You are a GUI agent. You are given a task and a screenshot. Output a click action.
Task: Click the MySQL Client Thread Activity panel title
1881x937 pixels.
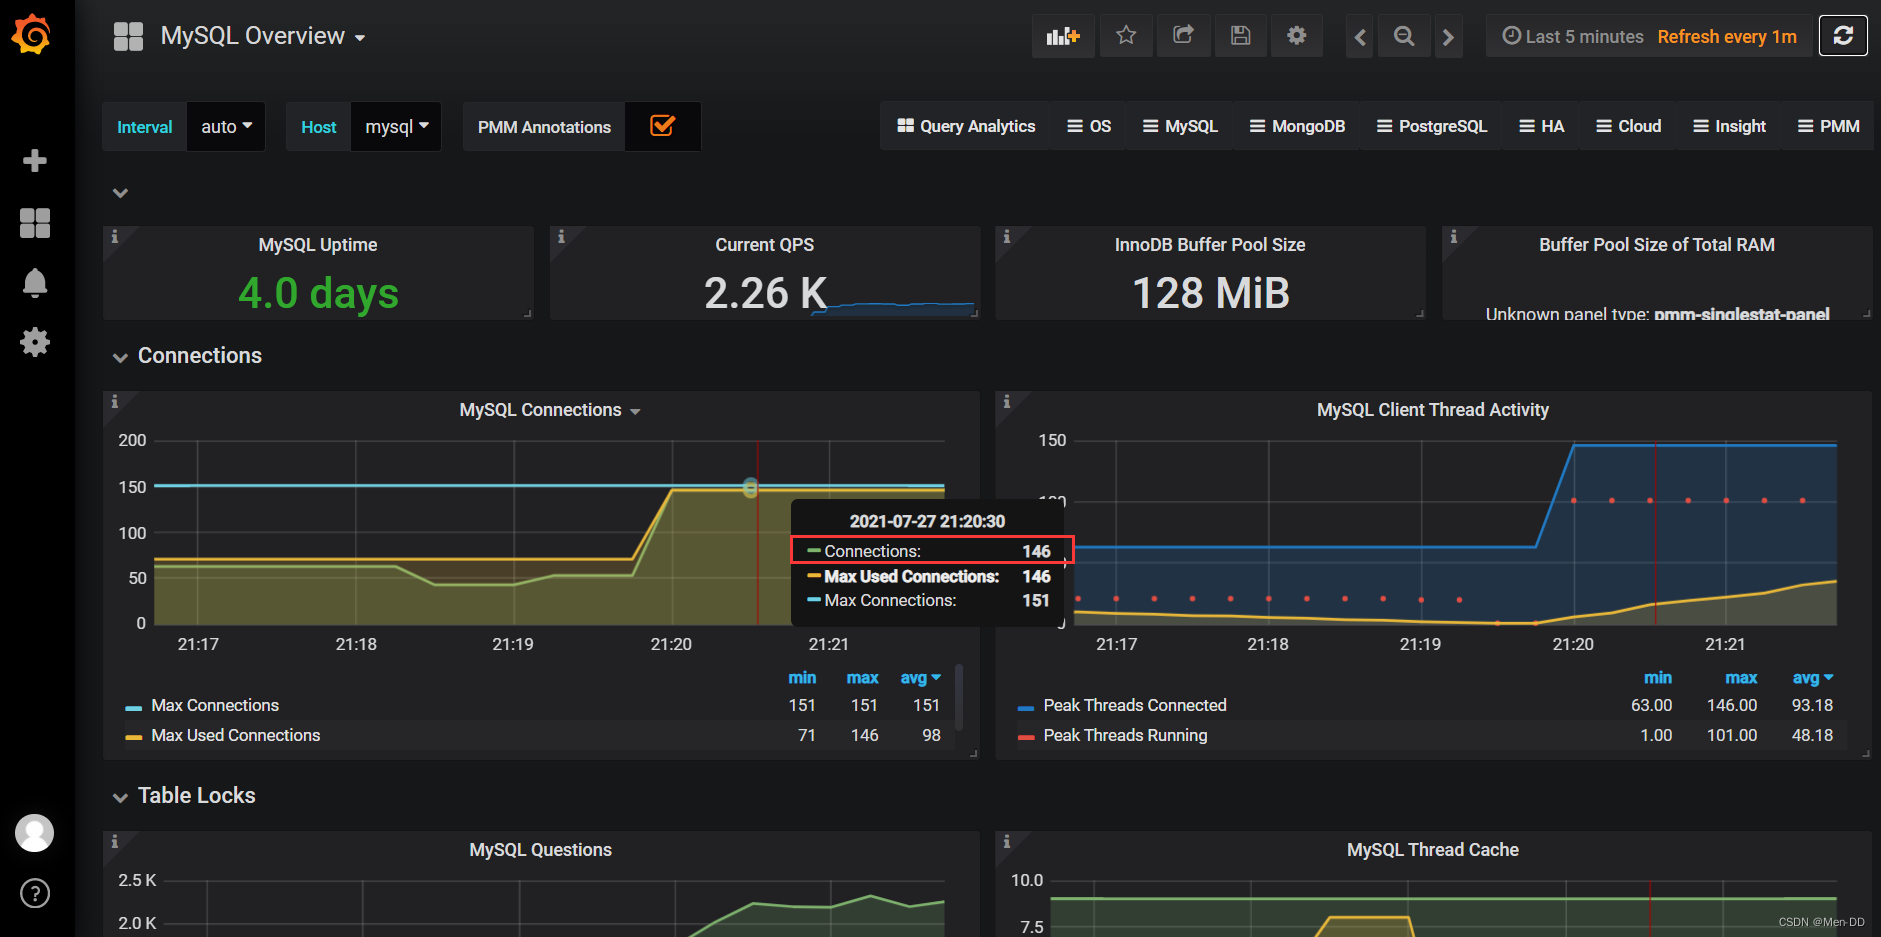[1432, 410]
